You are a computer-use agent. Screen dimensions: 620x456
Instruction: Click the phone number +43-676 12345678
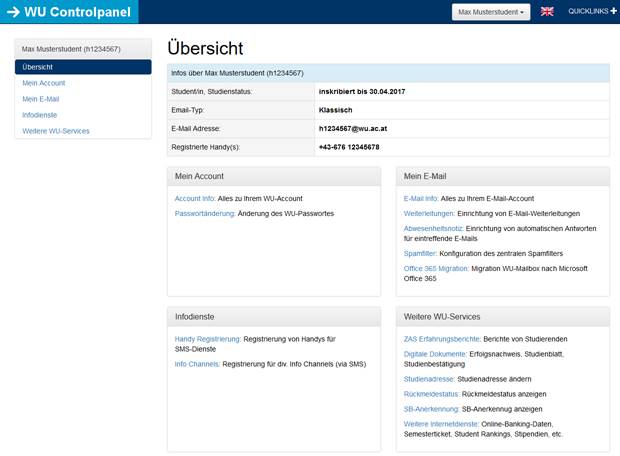pos(349,147)
